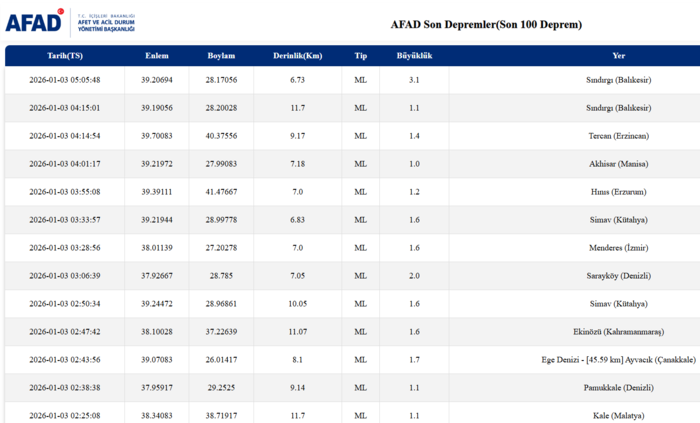Select the date cell 2026-01-03 03:55:08
Screen dimensions: 700x423
[x=65, y=192]
